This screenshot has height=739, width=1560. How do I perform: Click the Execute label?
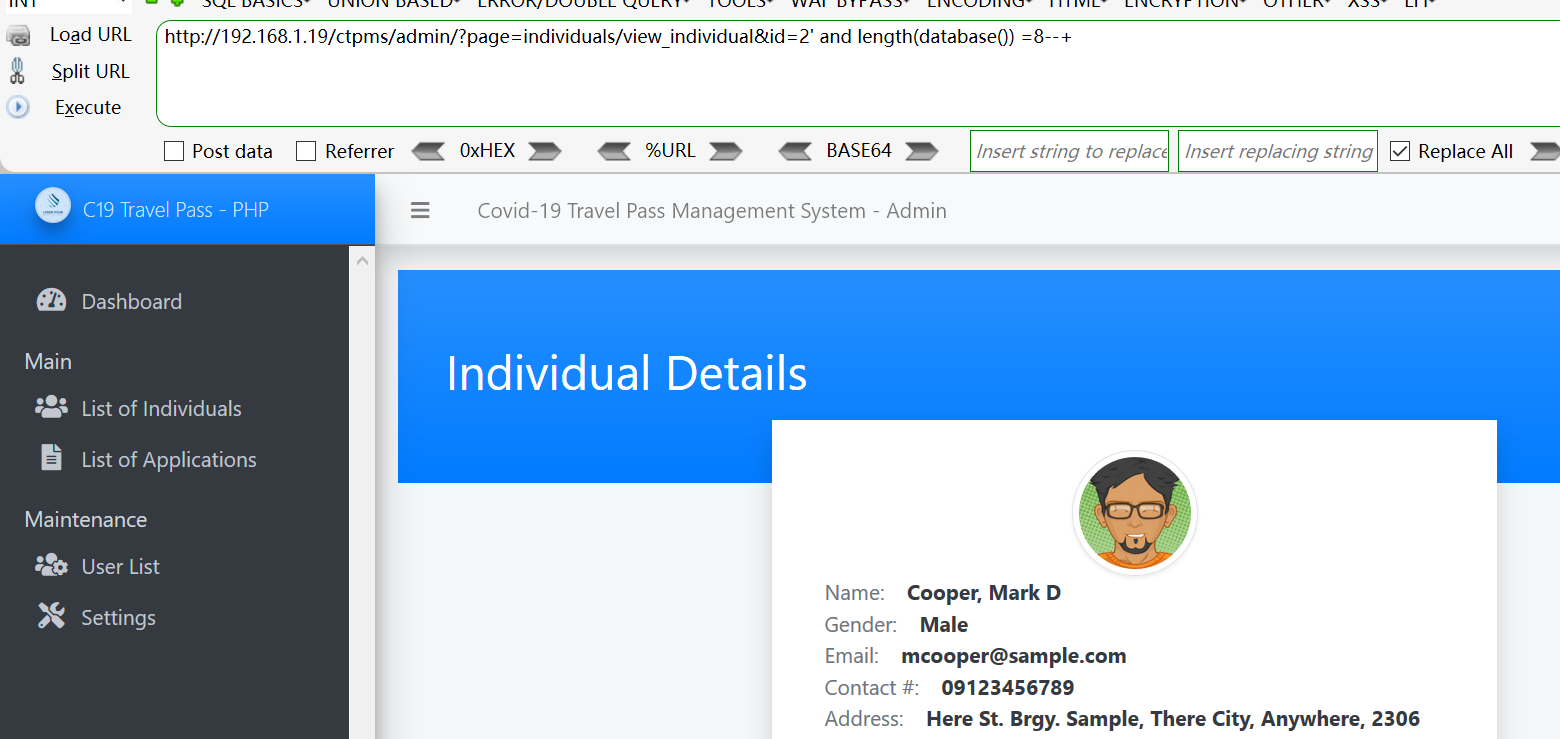coord(88,107)
